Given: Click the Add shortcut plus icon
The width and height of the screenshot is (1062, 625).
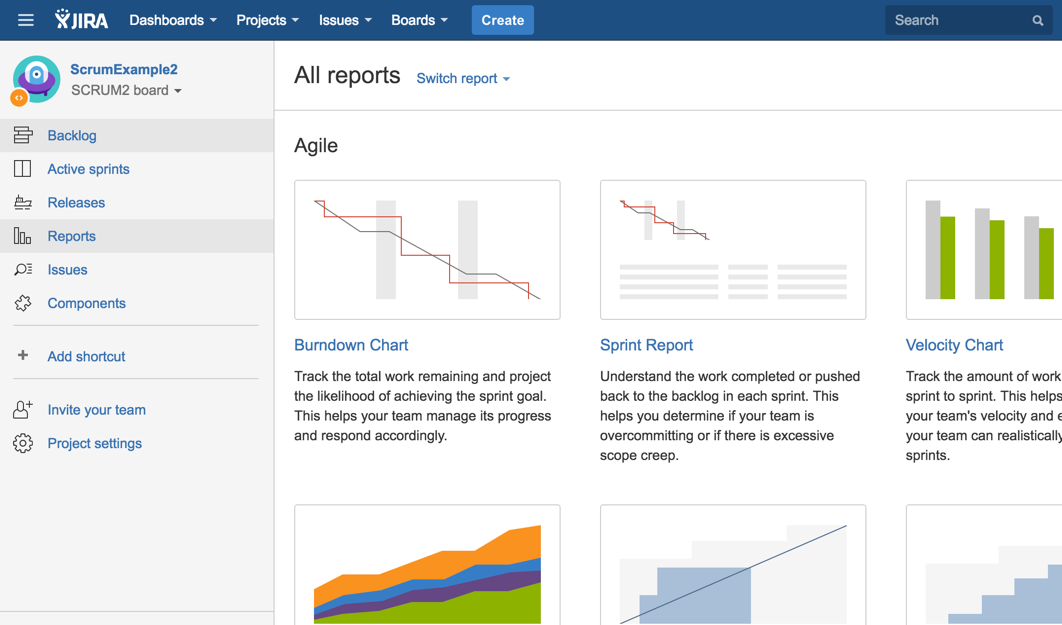Looking at the screenshot, I should (23, 355).
